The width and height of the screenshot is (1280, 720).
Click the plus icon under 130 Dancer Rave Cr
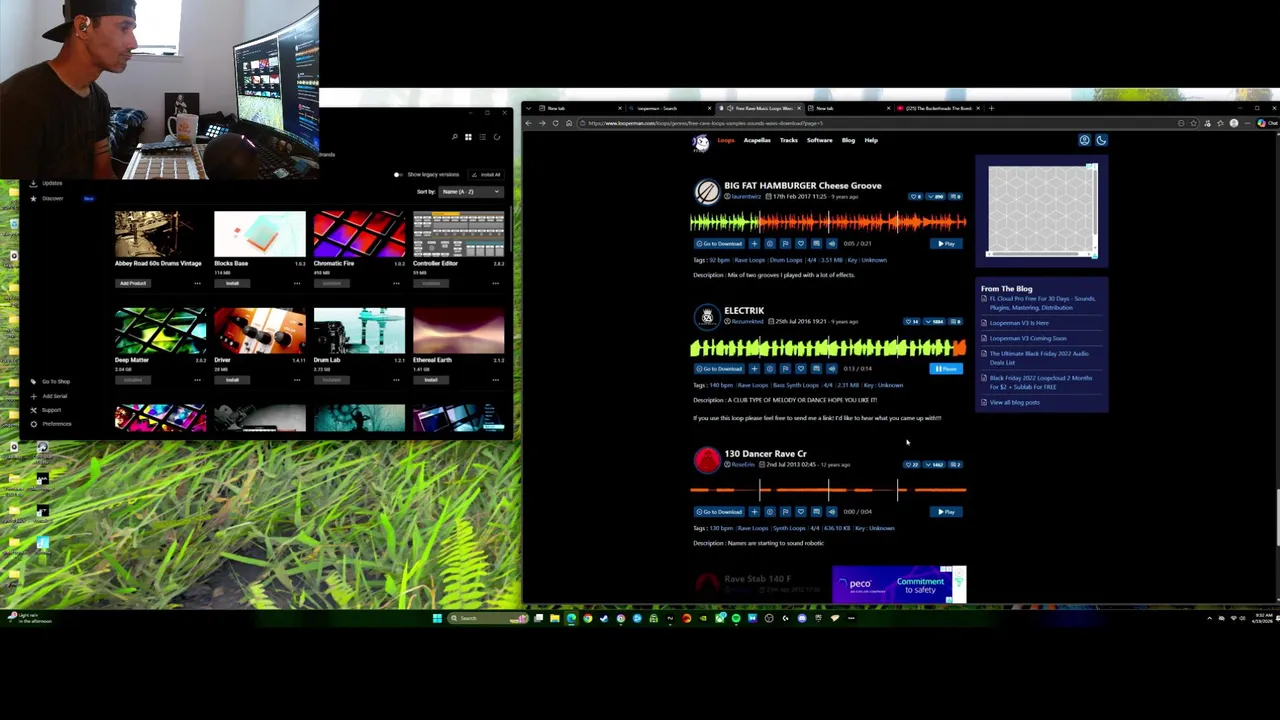(754, 511)
